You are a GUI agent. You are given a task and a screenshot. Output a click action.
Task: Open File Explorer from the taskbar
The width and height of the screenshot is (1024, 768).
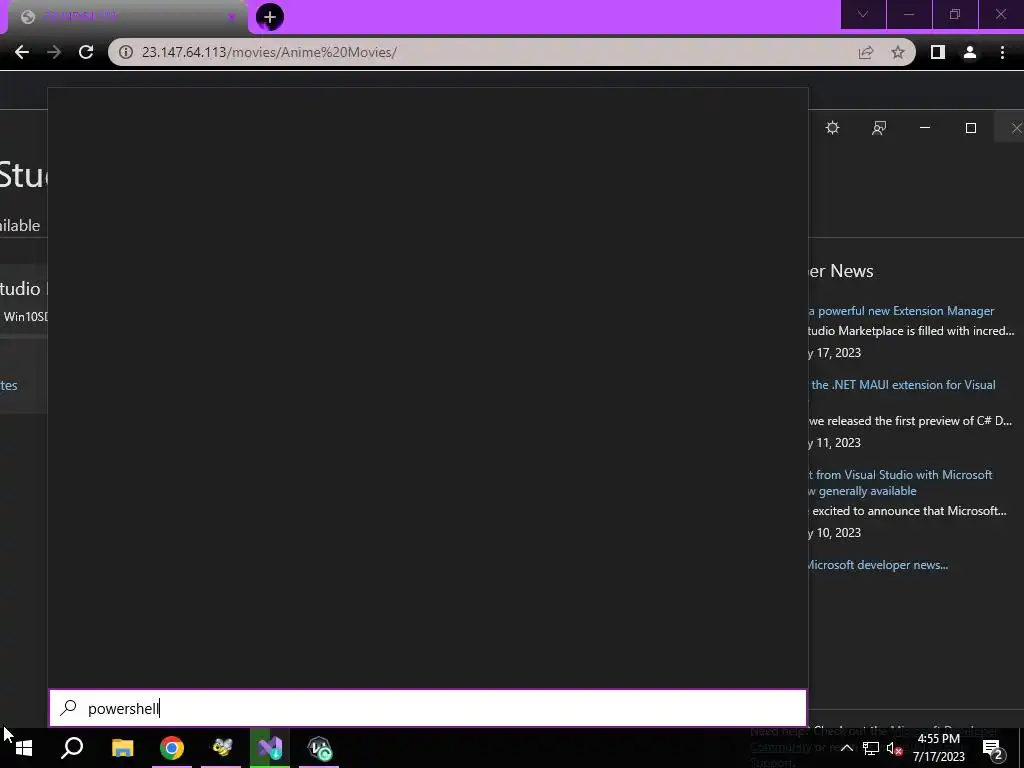(122, 748)
